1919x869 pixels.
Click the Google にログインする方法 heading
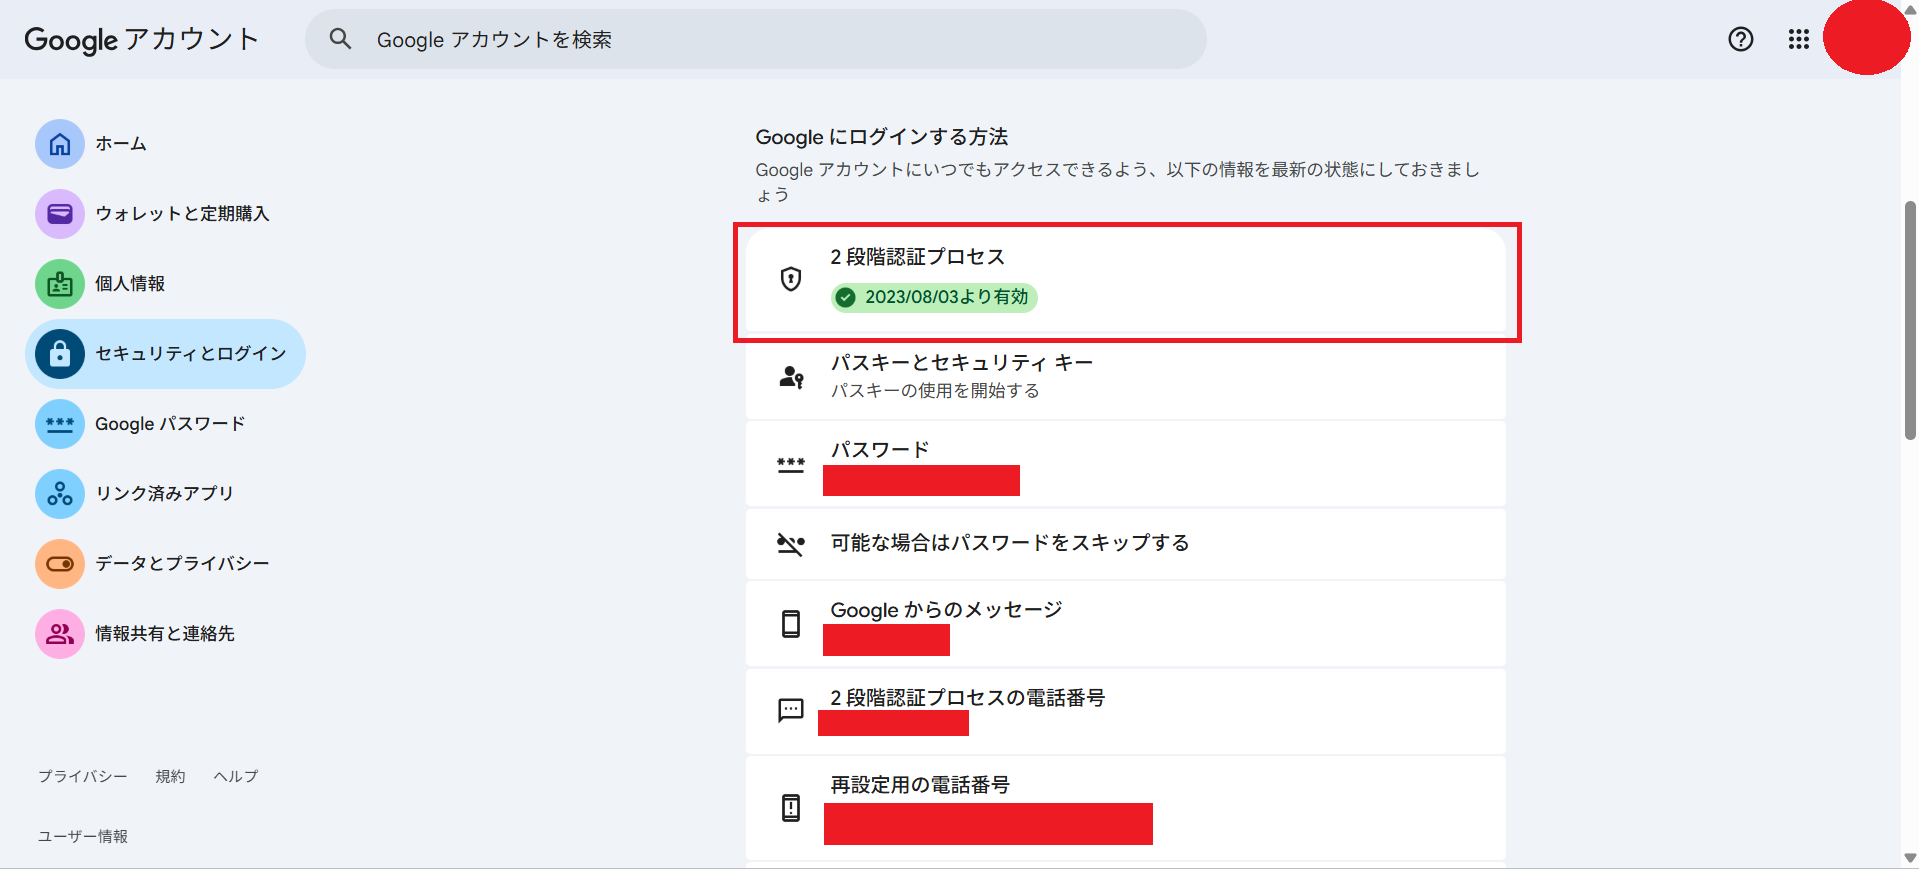point(881,137)
